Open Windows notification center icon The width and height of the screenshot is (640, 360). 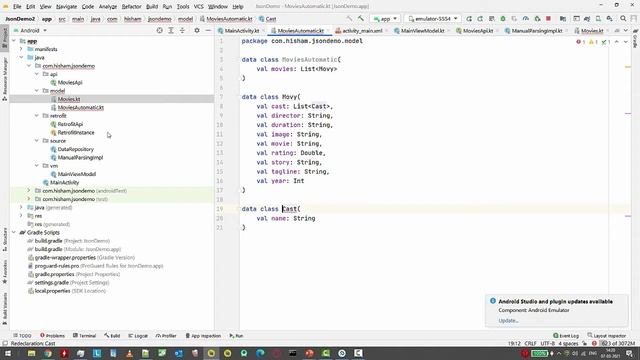[x=630, y=353]
